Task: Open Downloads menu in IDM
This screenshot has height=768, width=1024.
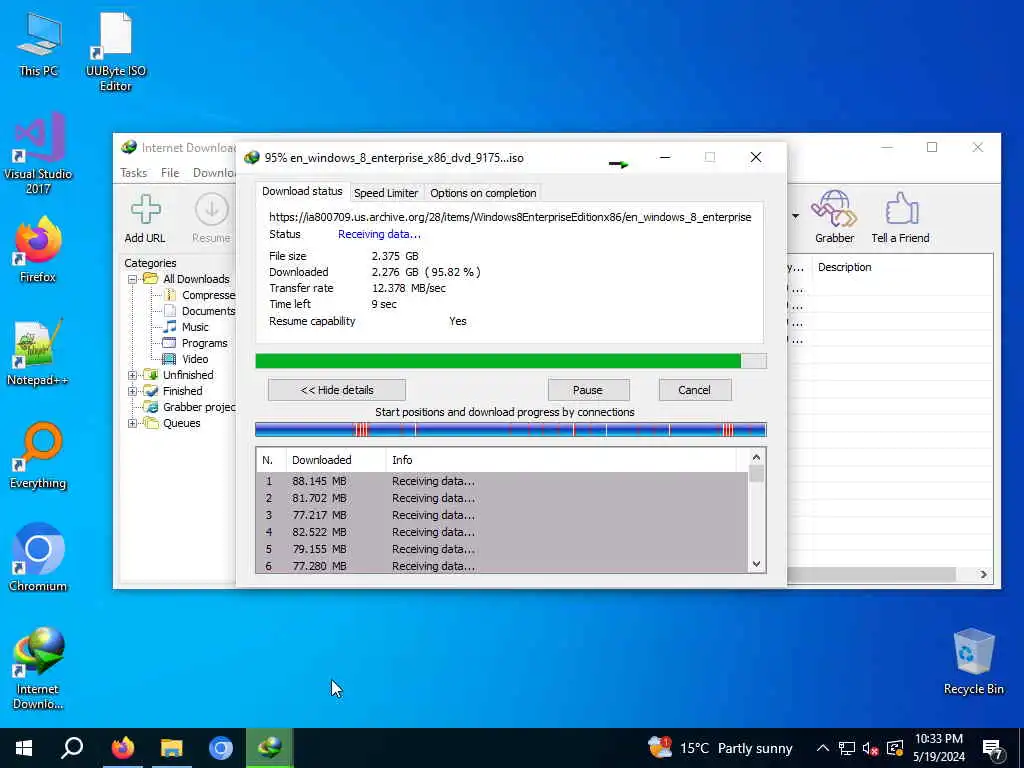Action: pyautogui.click(x=214, y=173)
